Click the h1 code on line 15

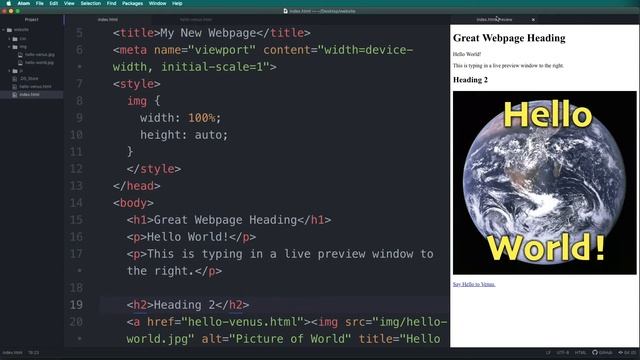(229, 220)
